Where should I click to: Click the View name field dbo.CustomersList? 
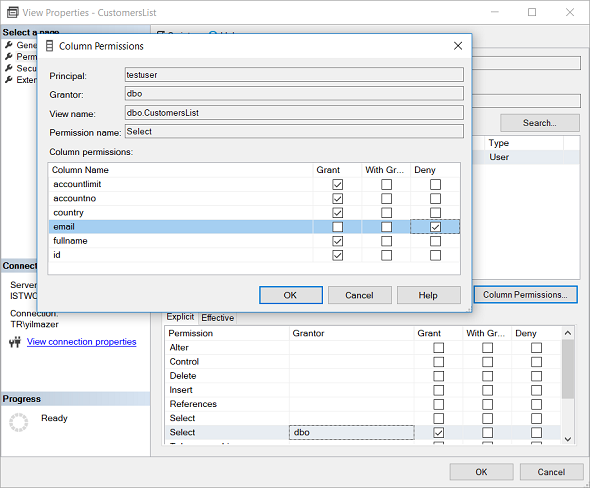[x=294, y=112]
